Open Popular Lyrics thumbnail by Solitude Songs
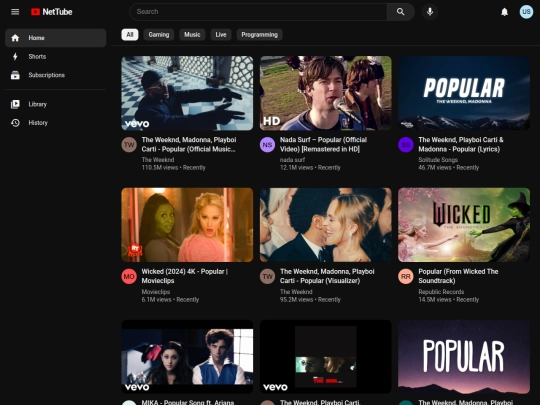 (464, 93)
